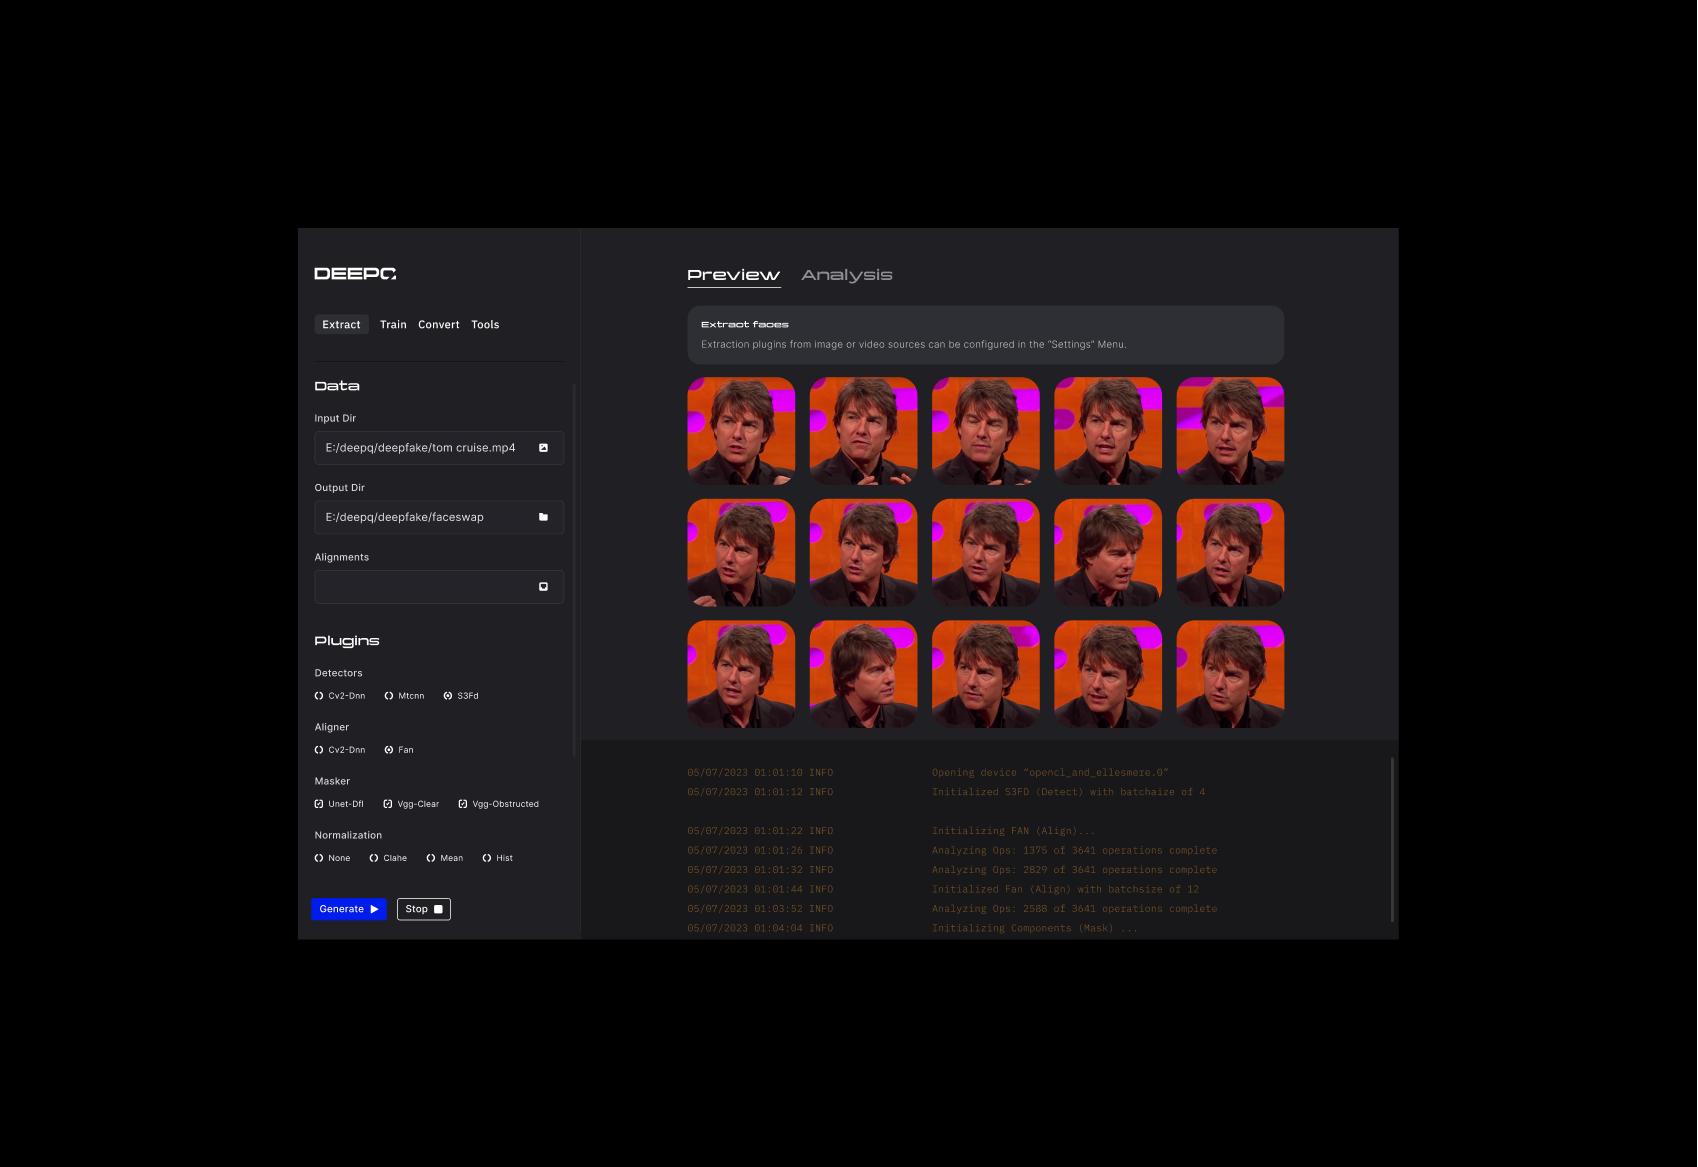Open the Train section
The image size is (1698, 1167).
(x=393, y=325)
